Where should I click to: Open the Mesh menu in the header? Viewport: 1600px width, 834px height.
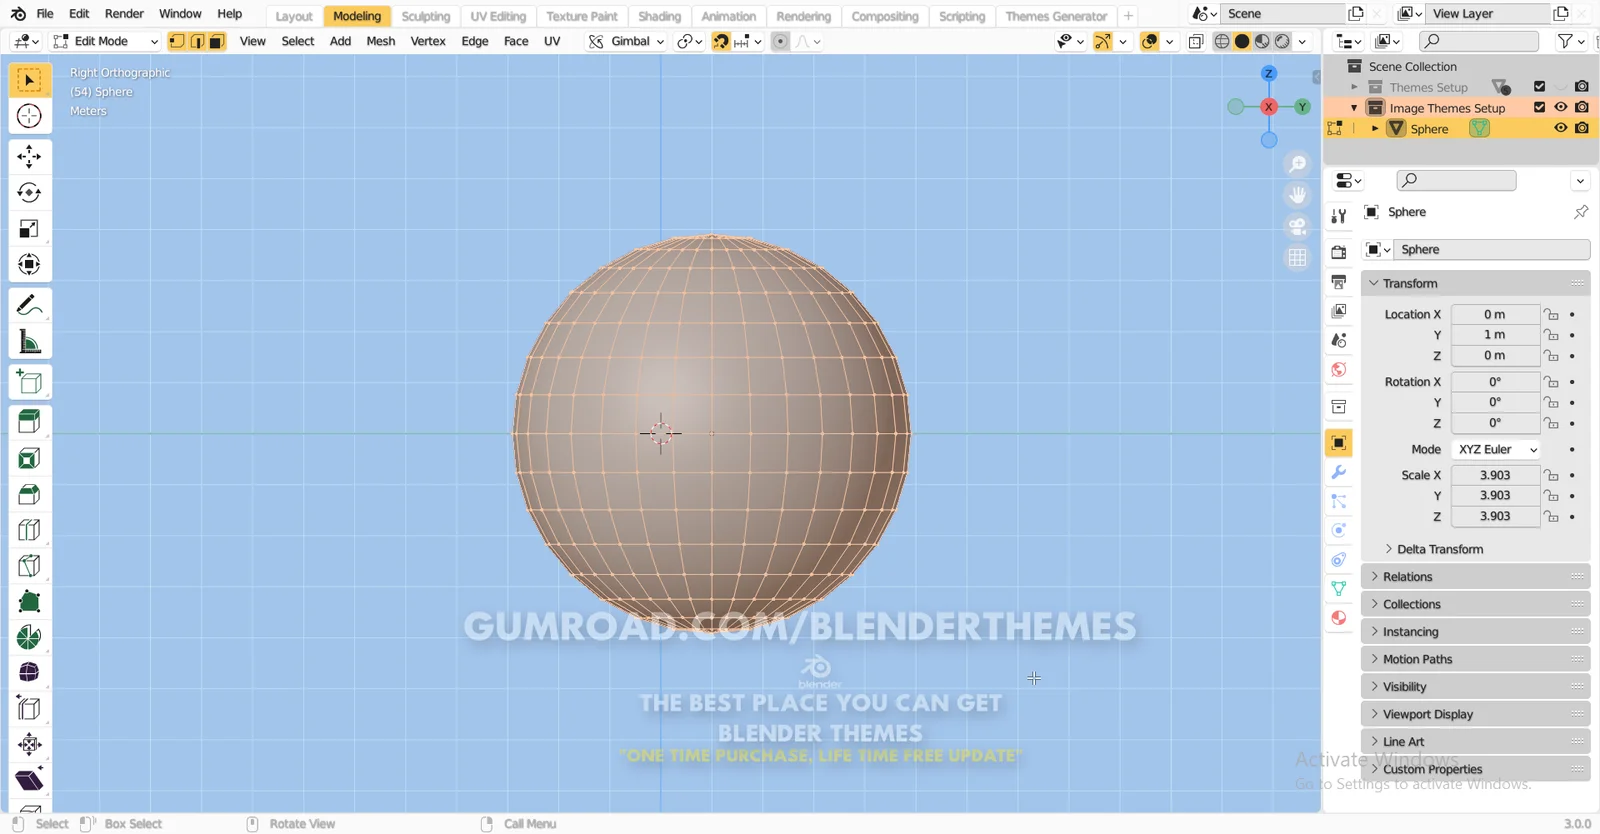pyautogui.click(x=380, y=41)
